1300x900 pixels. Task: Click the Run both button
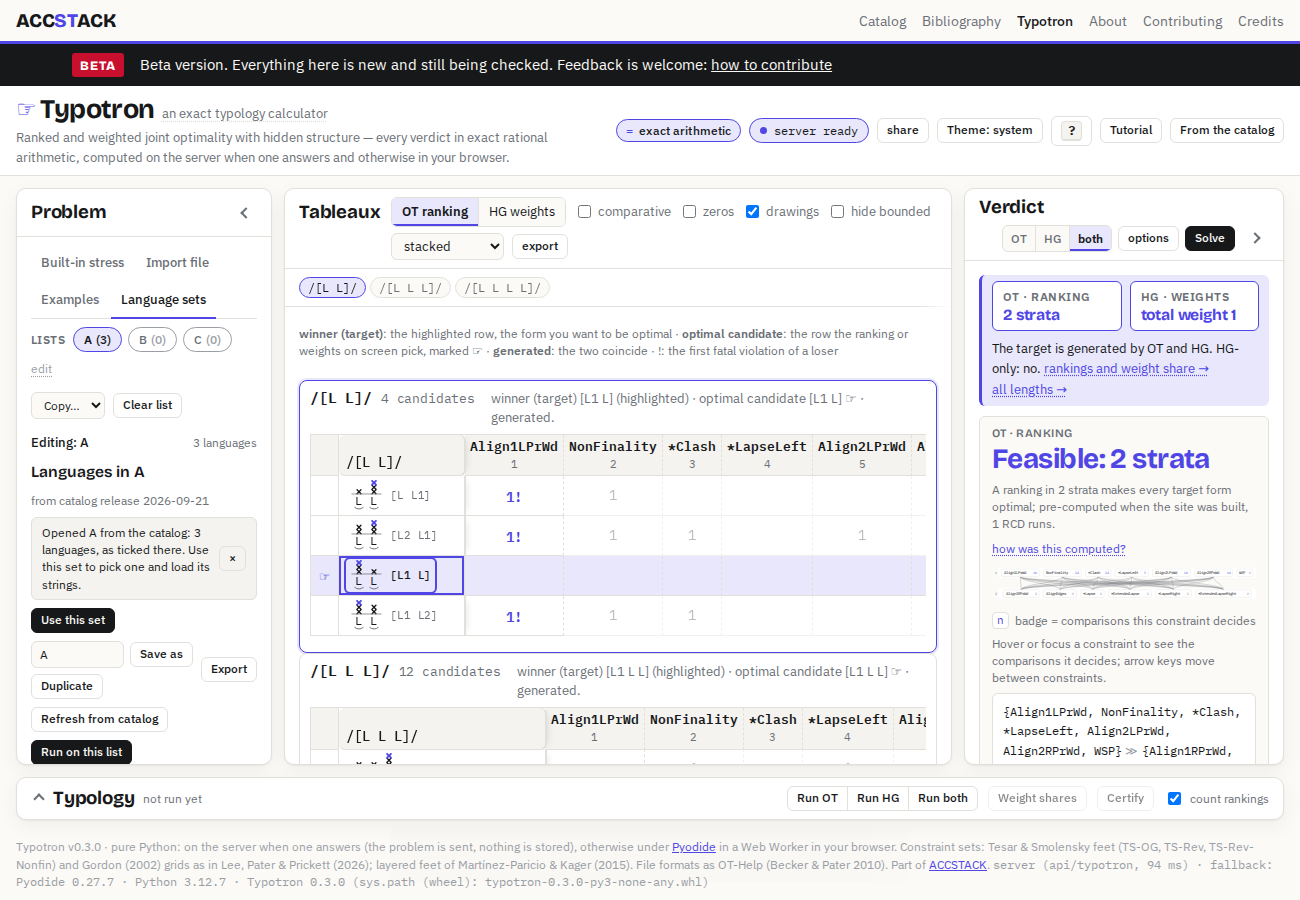click(x=943, y=798)
